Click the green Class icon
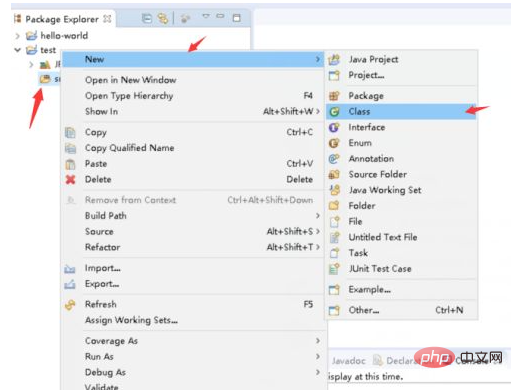Image resolution: width=513 pixels, height=390 pixels. click(334, 112)
